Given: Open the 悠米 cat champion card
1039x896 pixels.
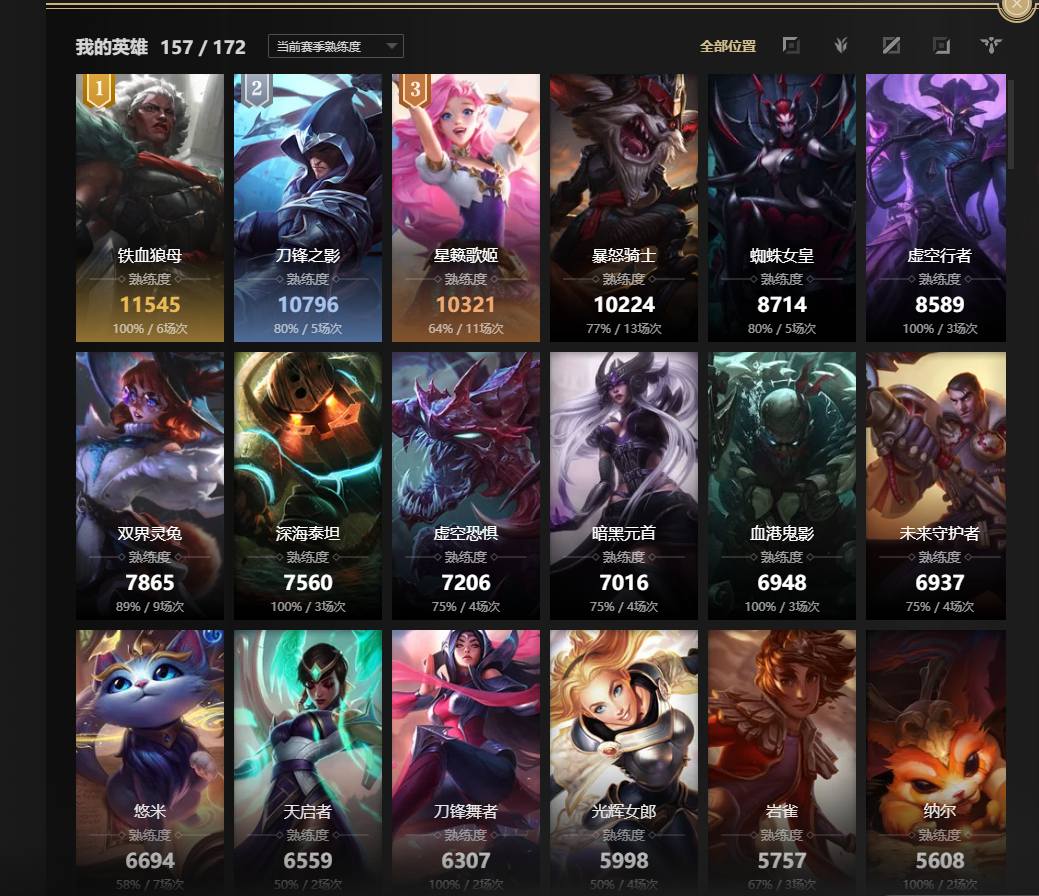Looking at the screenshot, I should [x=150, y=762].
